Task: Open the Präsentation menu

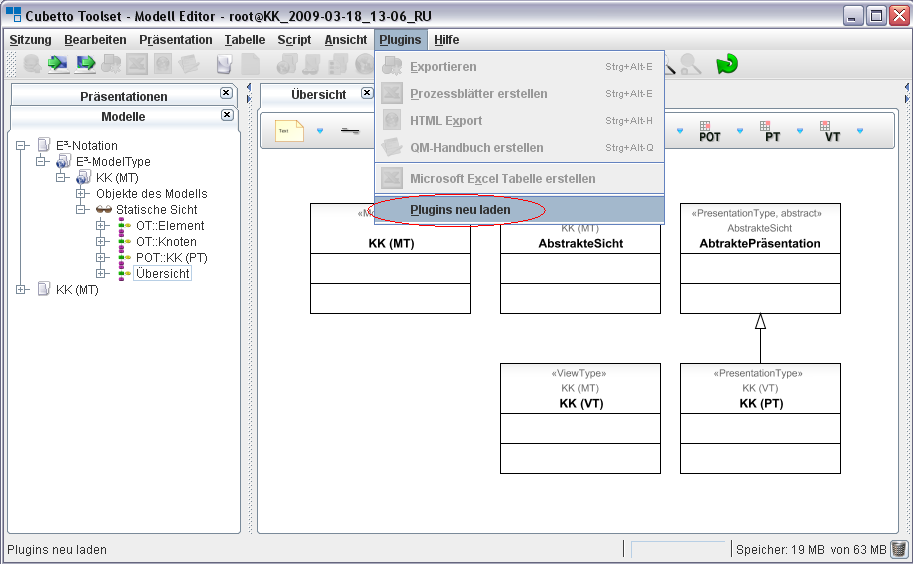Action: [x=175, y=40]
